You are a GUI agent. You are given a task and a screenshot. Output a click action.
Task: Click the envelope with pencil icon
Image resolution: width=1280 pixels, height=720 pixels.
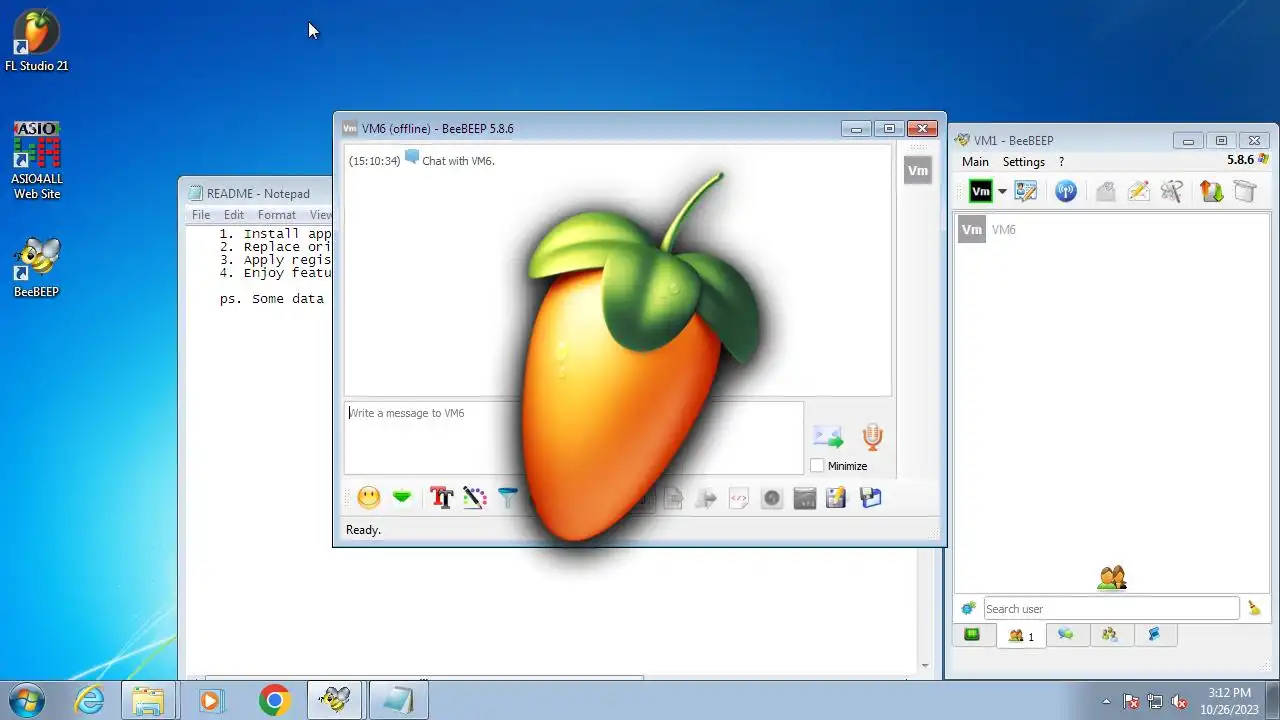pos(1138,191)
